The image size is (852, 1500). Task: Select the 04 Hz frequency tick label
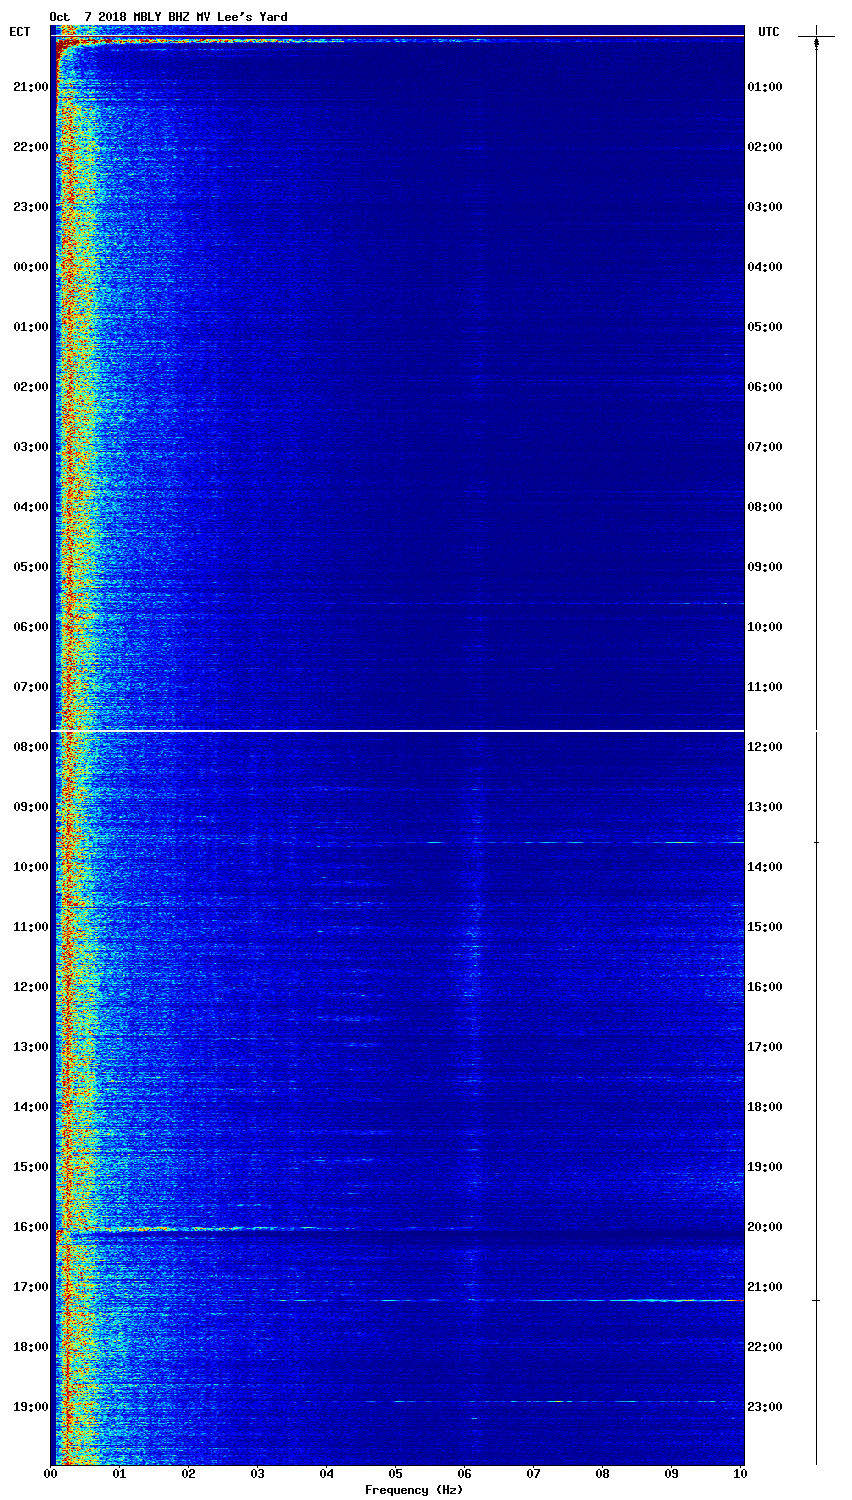coord(327,1474)
